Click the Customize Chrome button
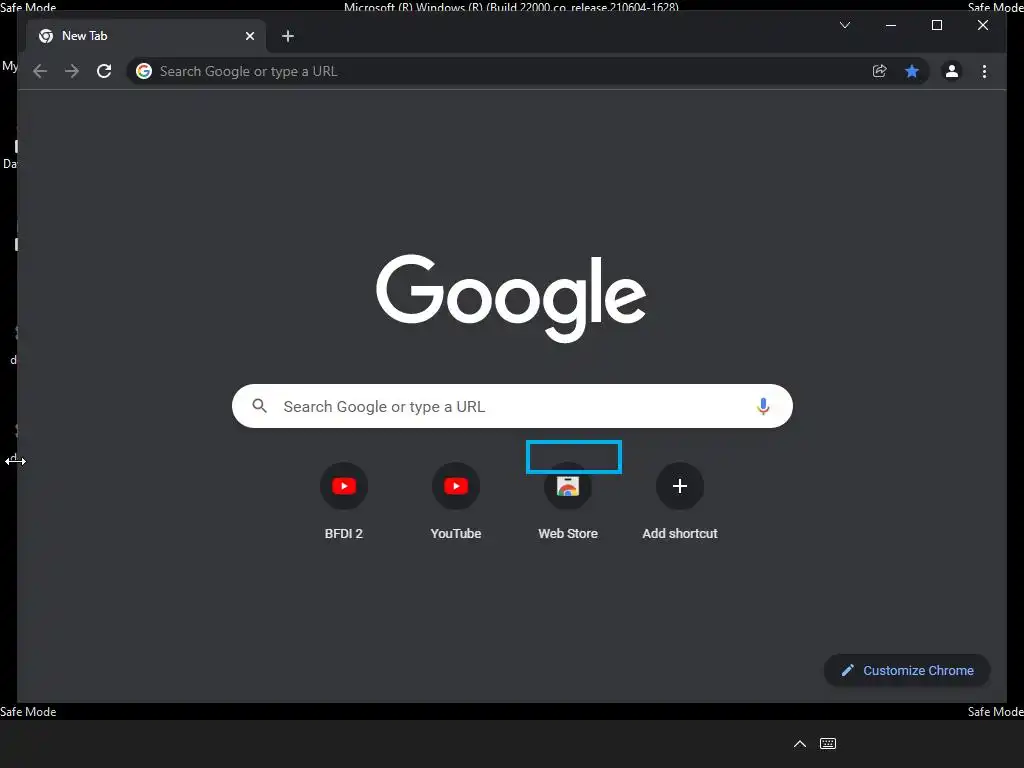Image resolution: width=1024 pixels, height=768 pixels. [907, 671]
